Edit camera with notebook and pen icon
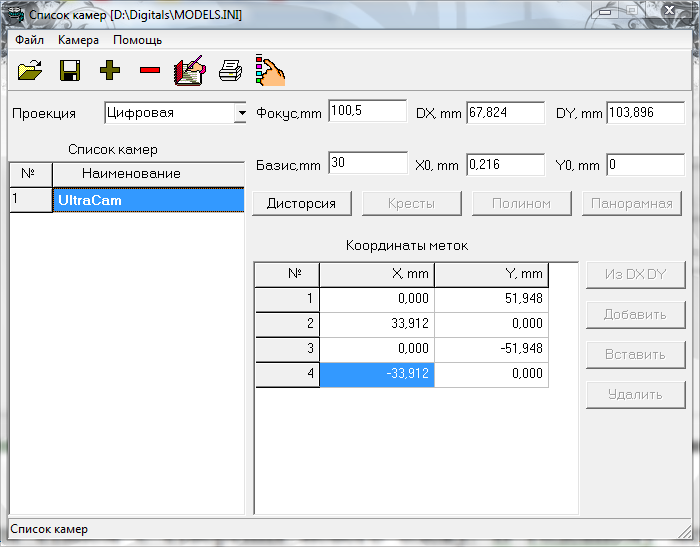The width and height of the screenshot is (700, 547). 190,70
